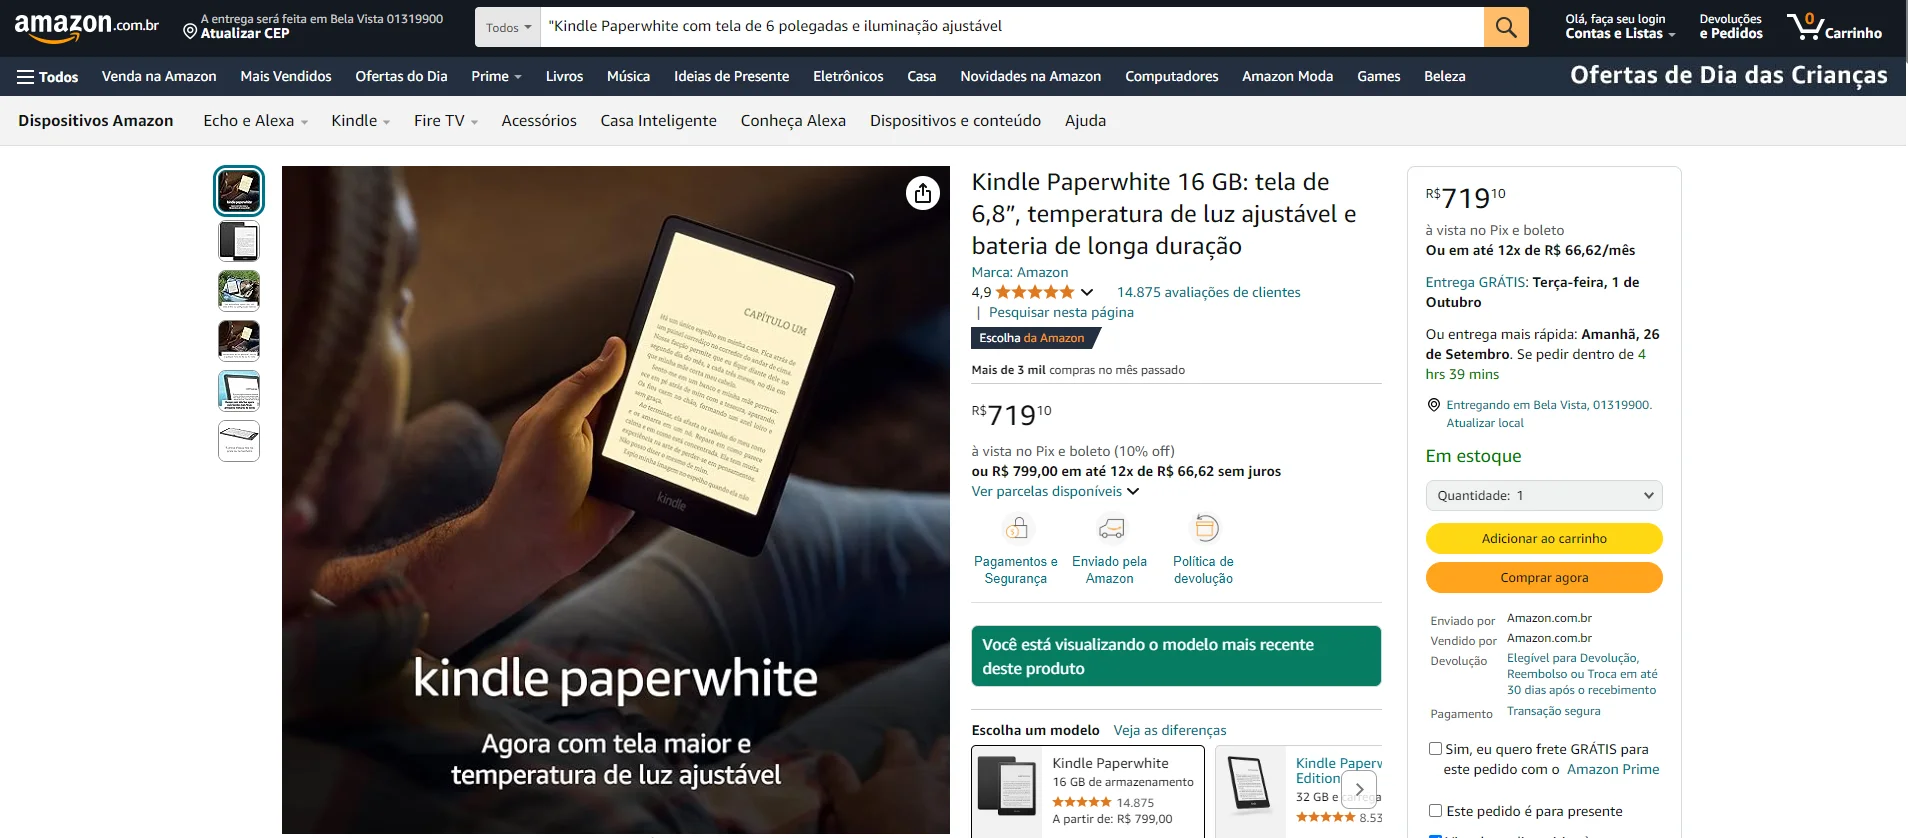
Task: Expand Echo e Alexa submenu
Action: 255,121
